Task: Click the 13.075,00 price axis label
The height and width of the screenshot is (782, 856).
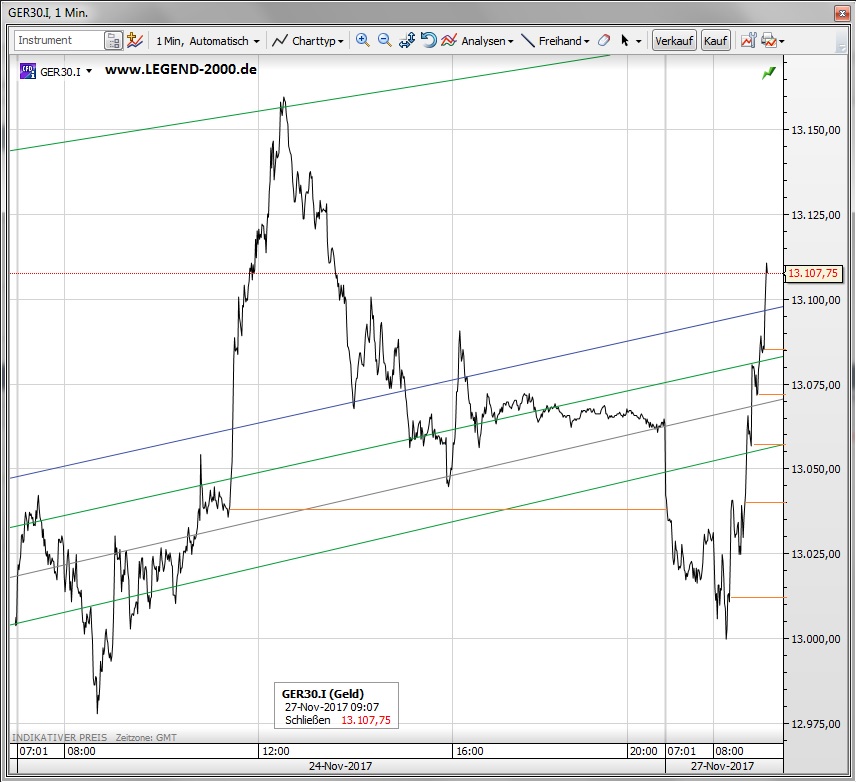Action: coord(816,385)
